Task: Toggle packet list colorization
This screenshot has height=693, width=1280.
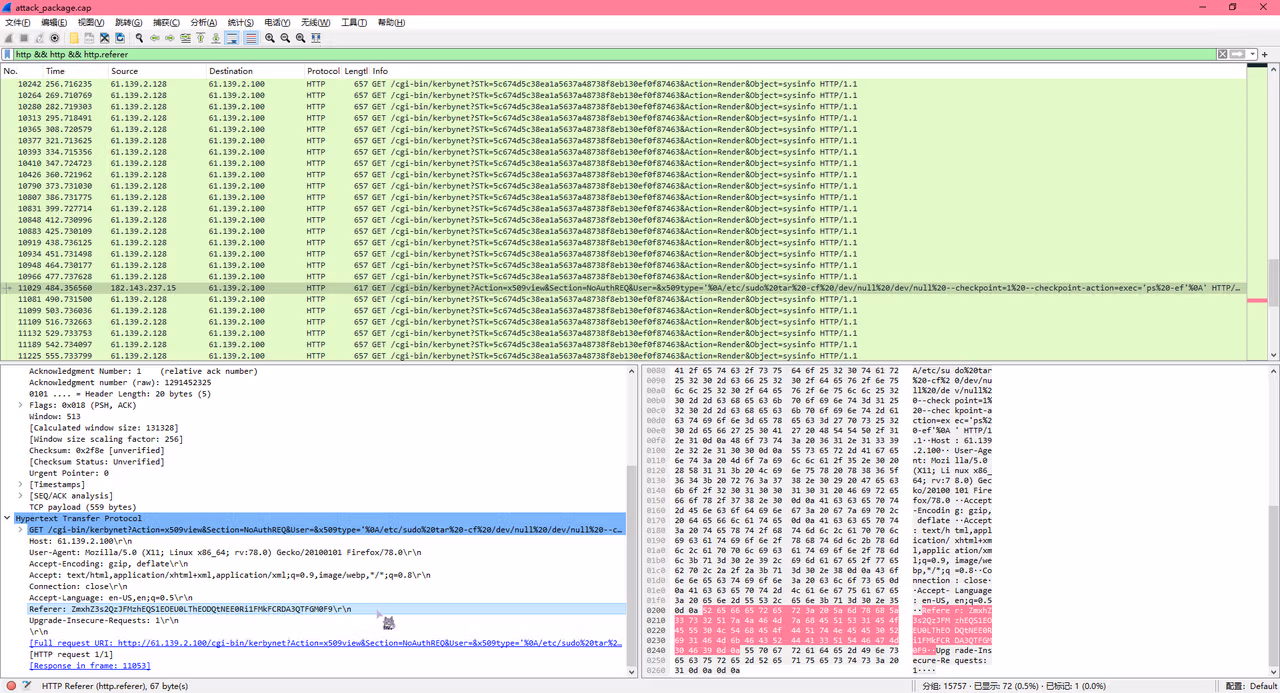Action: coord(251,38)
